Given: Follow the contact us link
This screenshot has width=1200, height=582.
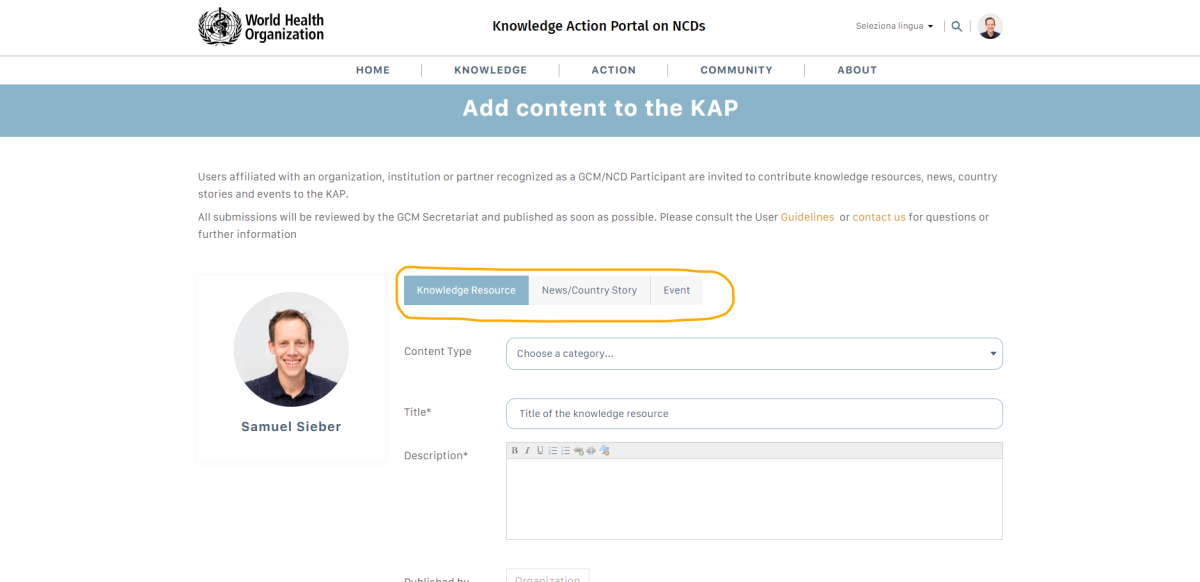Looking at the screenshot, I should 879,217.
